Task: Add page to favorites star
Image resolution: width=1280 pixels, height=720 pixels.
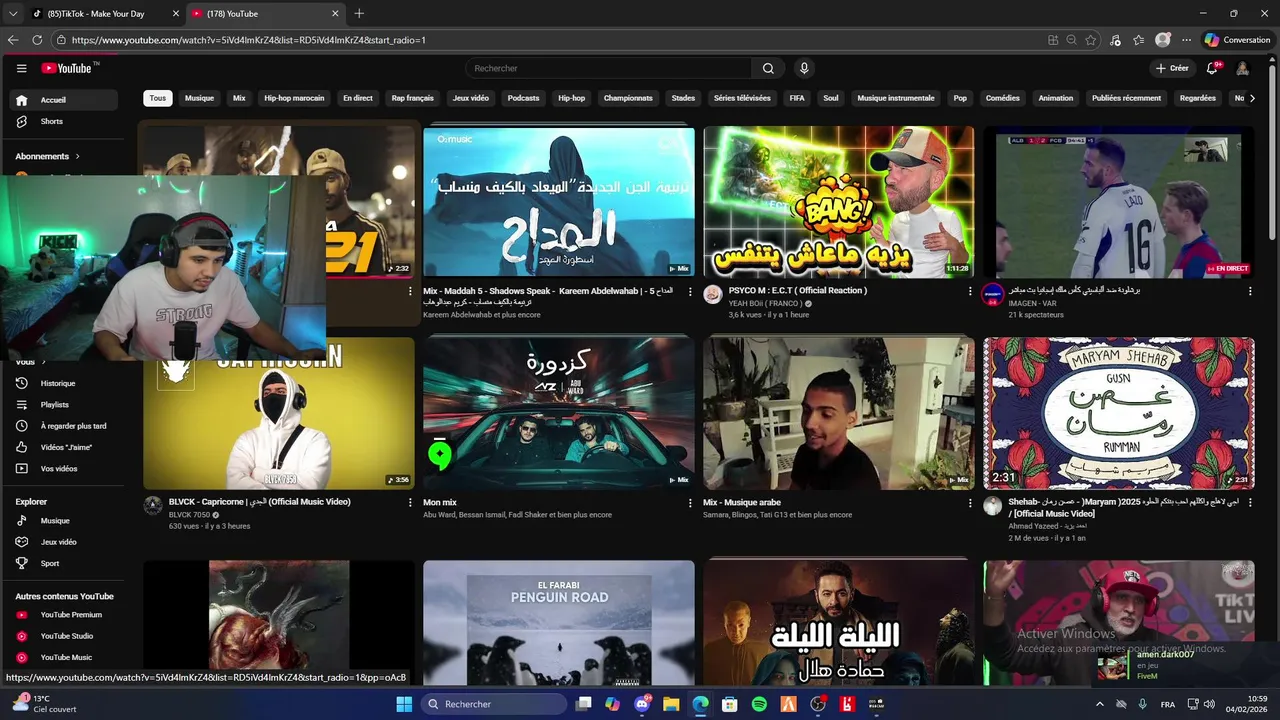Action: 1091,40
